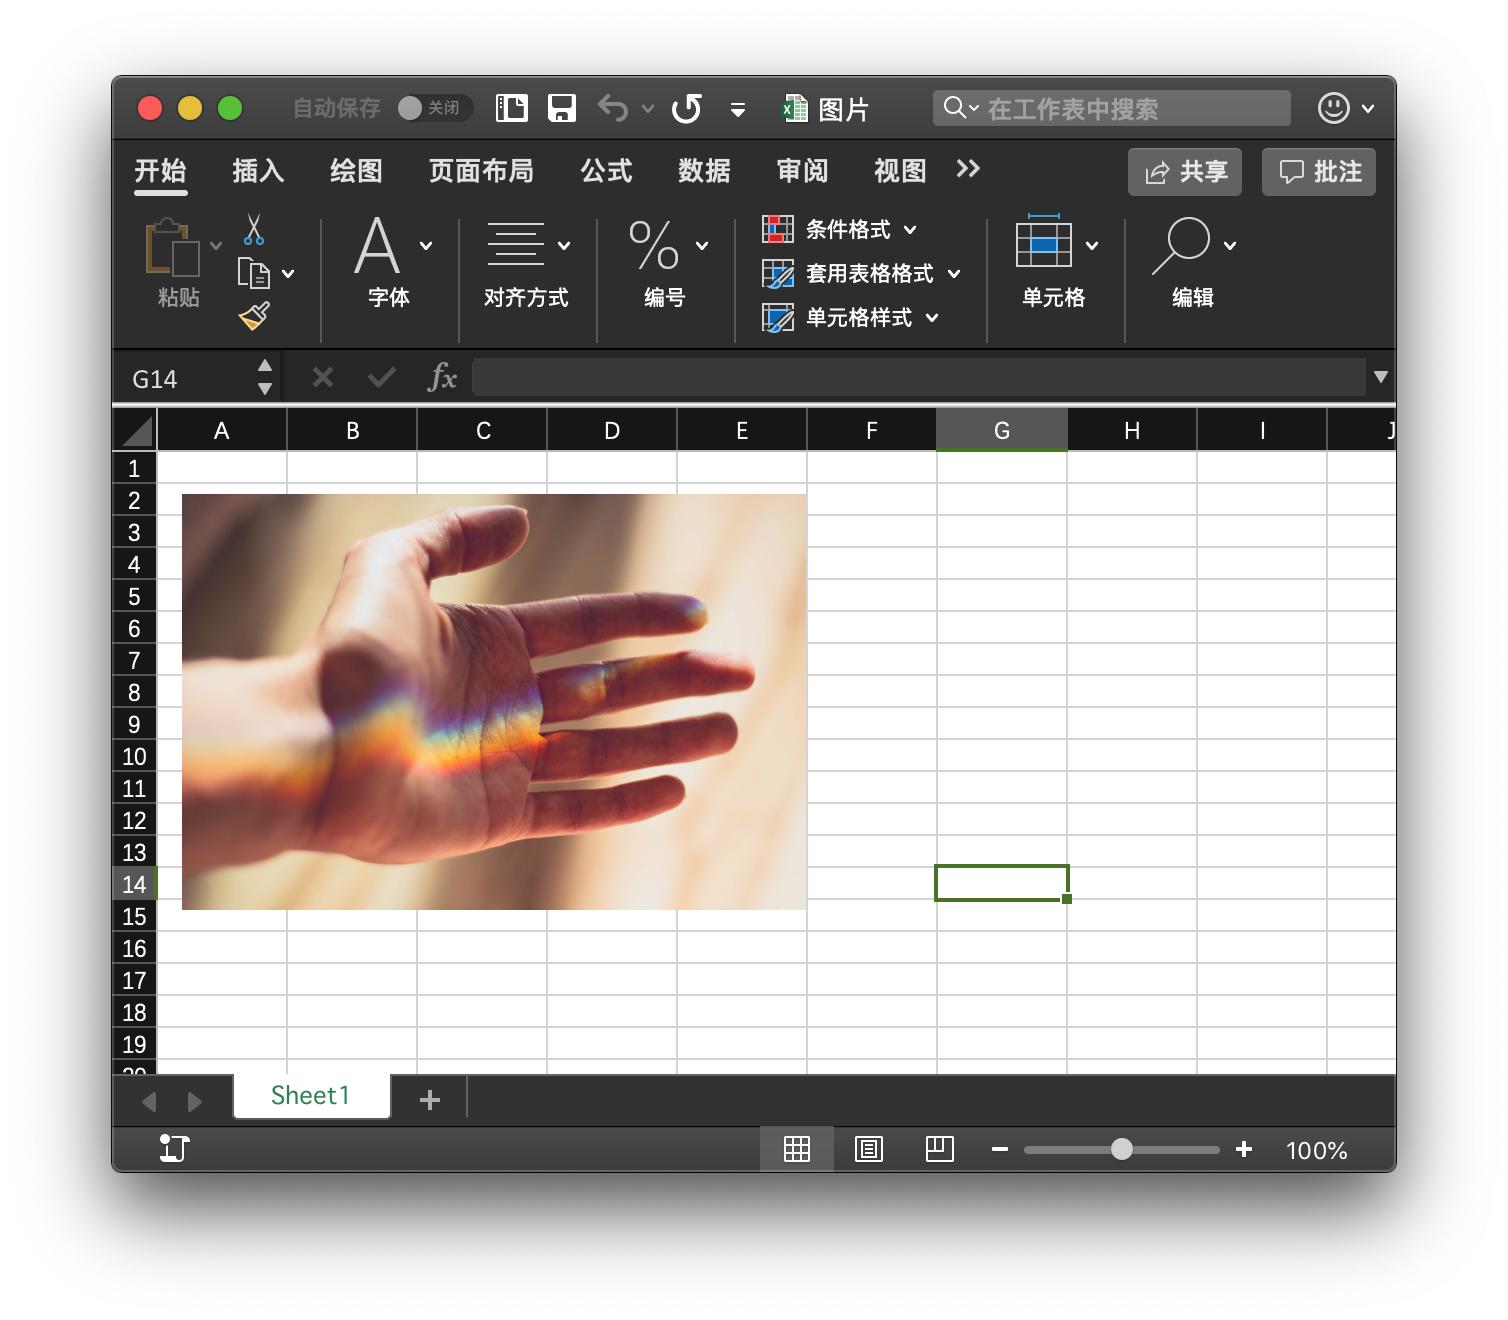The height and width of the screenshot is (1320, 1508).
Task: Click the Comments (批注) button
Action: pyautogui.click(x=1319, y=172)
